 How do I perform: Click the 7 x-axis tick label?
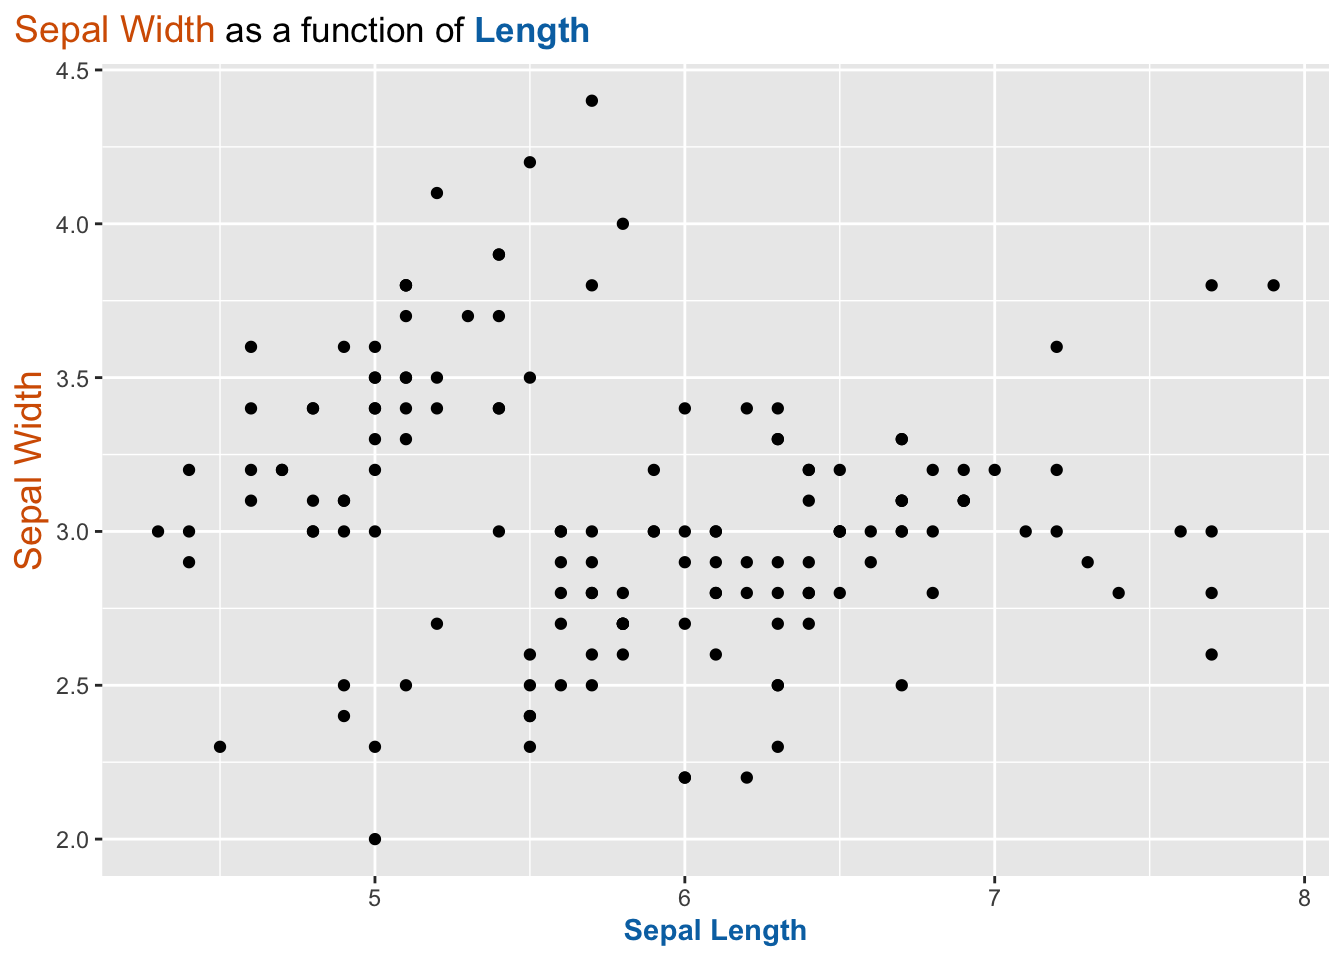[995, 897]
